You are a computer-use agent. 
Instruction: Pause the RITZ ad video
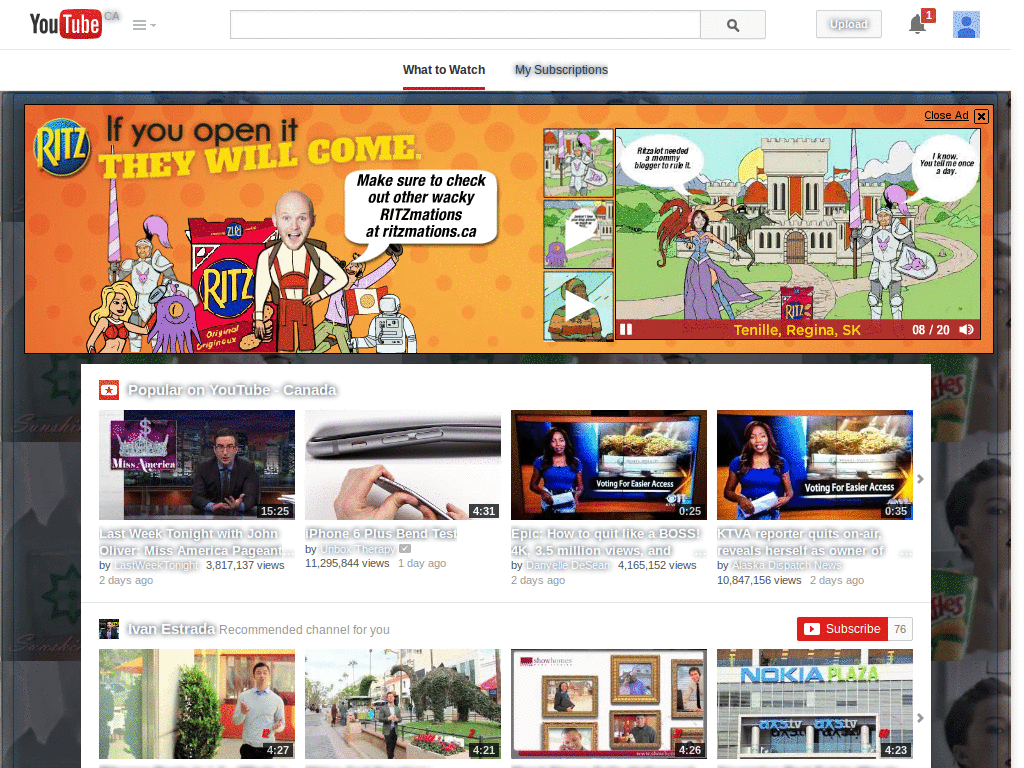click(626, 329)
